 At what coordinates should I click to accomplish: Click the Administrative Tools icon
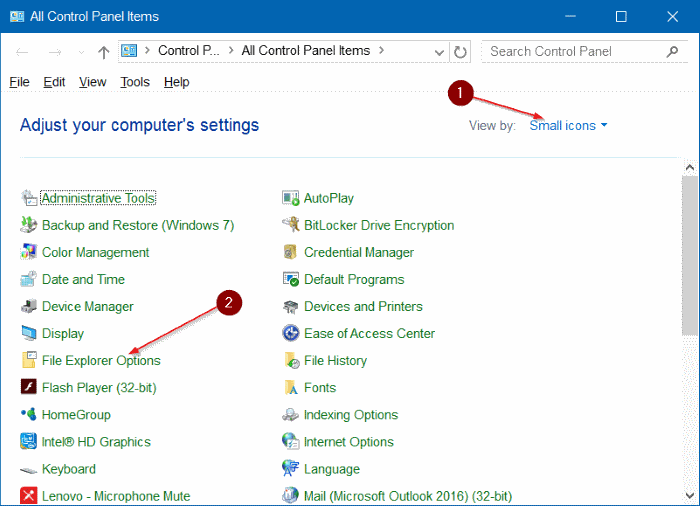coord(29,198)
